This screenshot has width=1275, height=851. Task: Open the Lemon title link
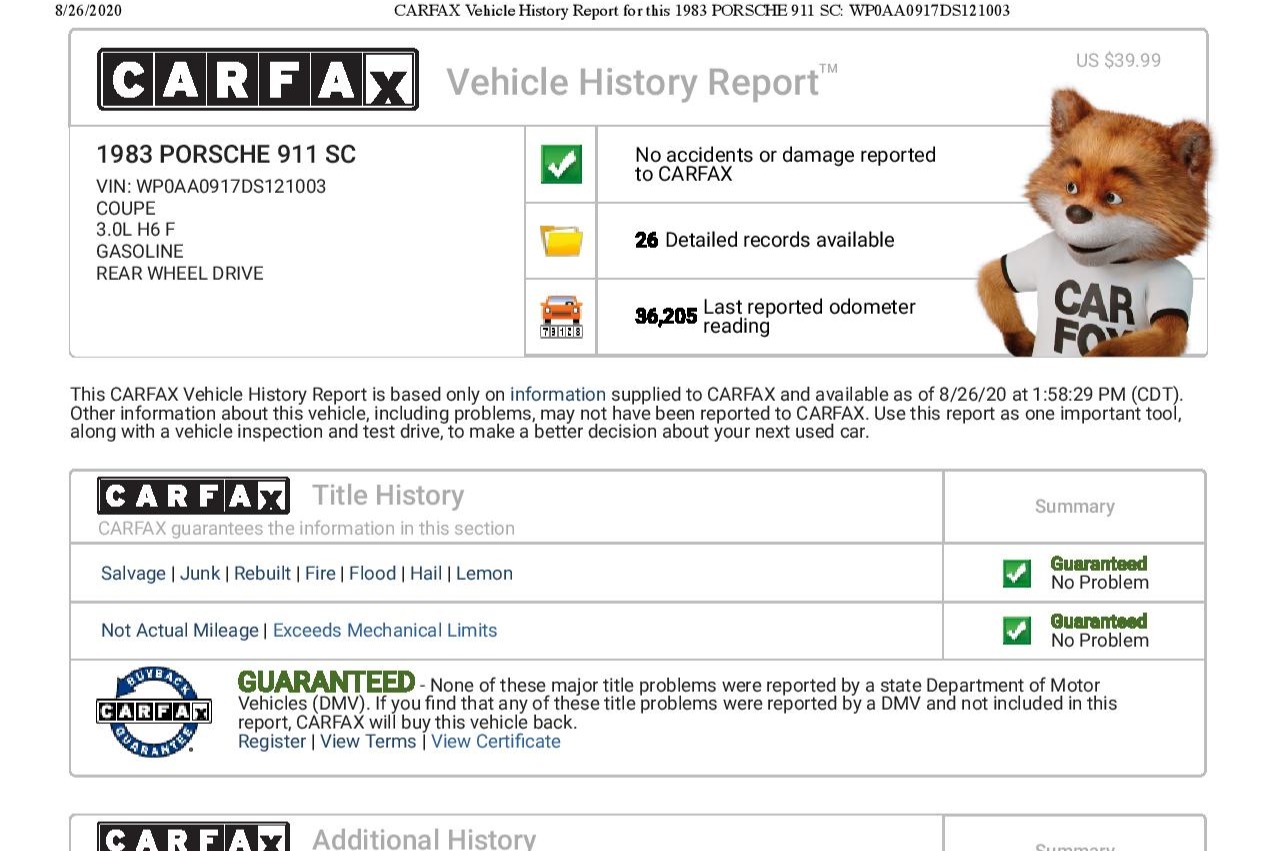coord(484,573)
